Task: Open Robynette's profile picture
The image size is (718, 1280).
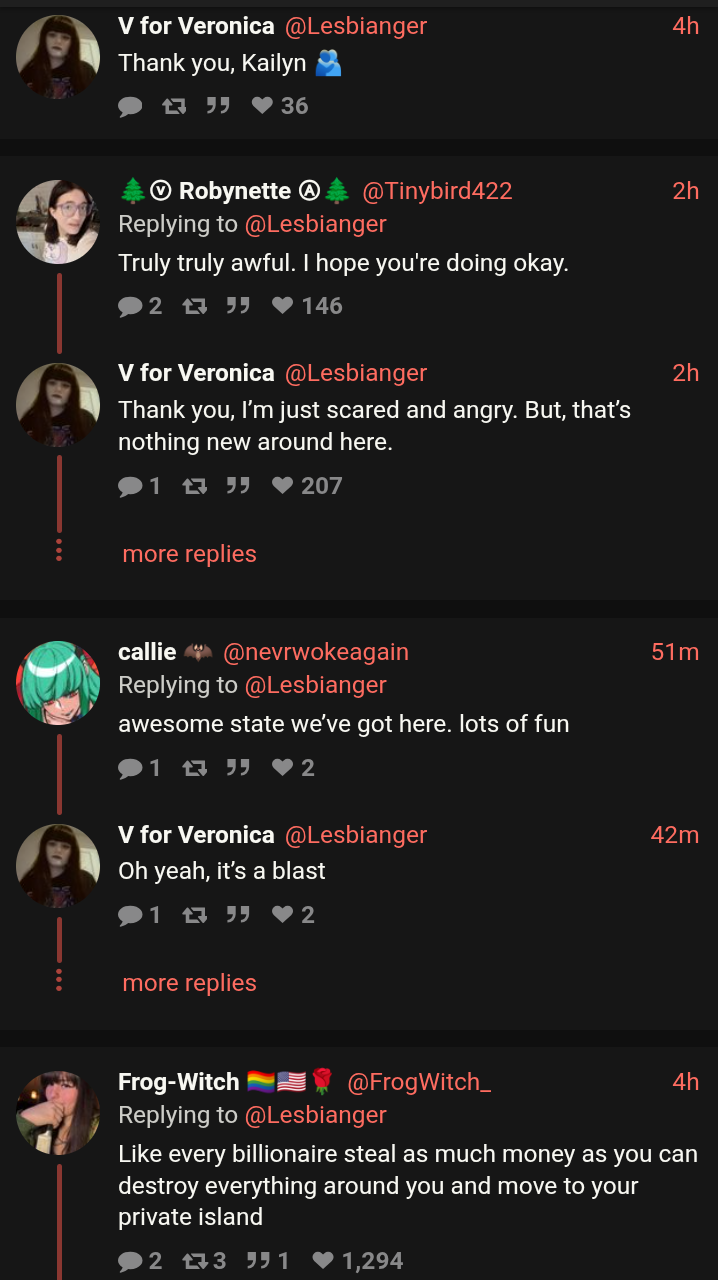Action: pos(58,222)
